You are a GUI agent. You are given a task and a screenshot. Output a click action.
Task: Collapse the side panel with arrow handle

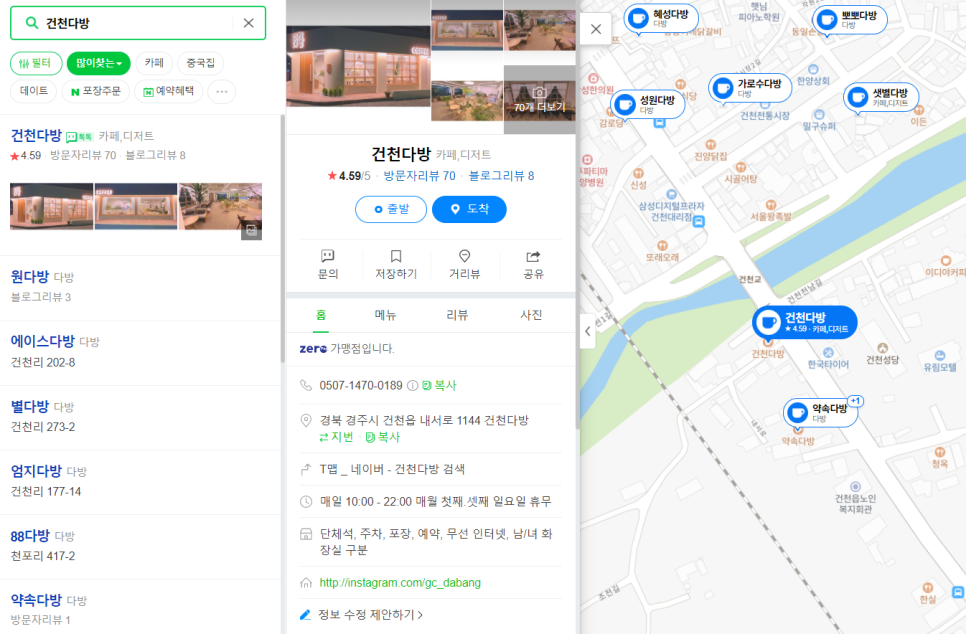(588, 331)
